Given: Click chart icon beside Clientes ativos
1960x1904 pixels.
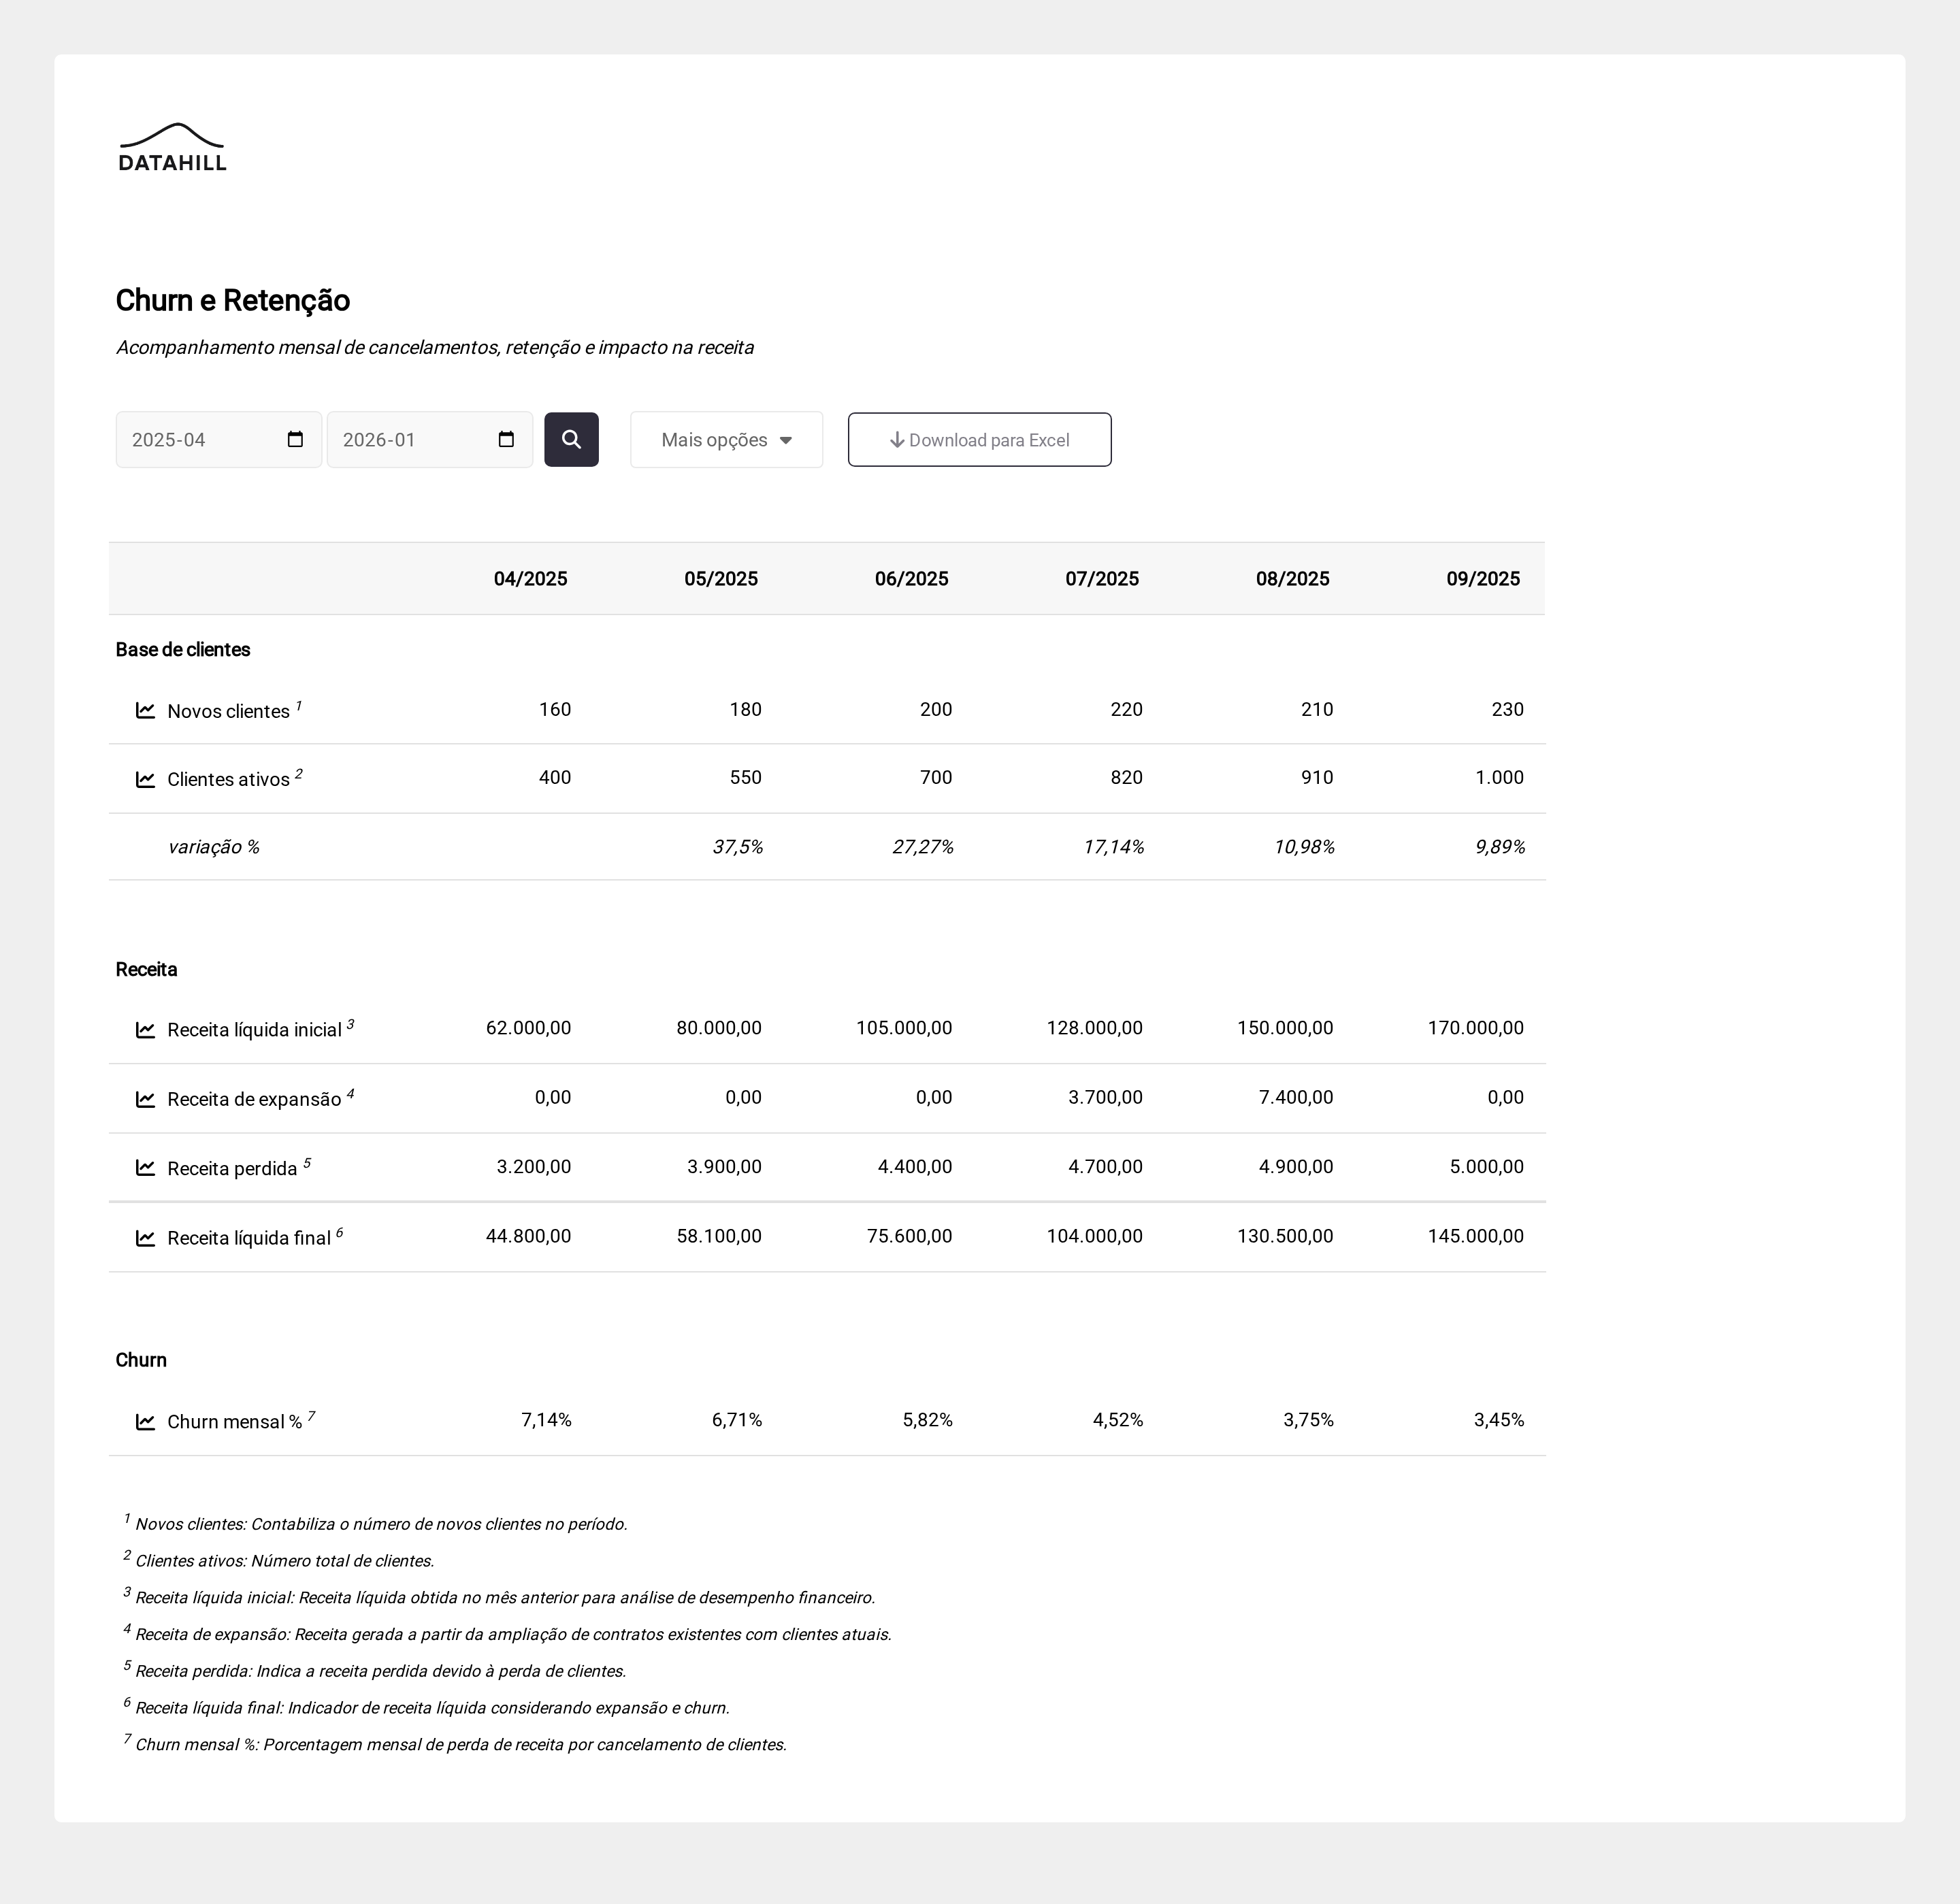Looking at the screenshot, I should pyautogui.click(x=145, y=779).
